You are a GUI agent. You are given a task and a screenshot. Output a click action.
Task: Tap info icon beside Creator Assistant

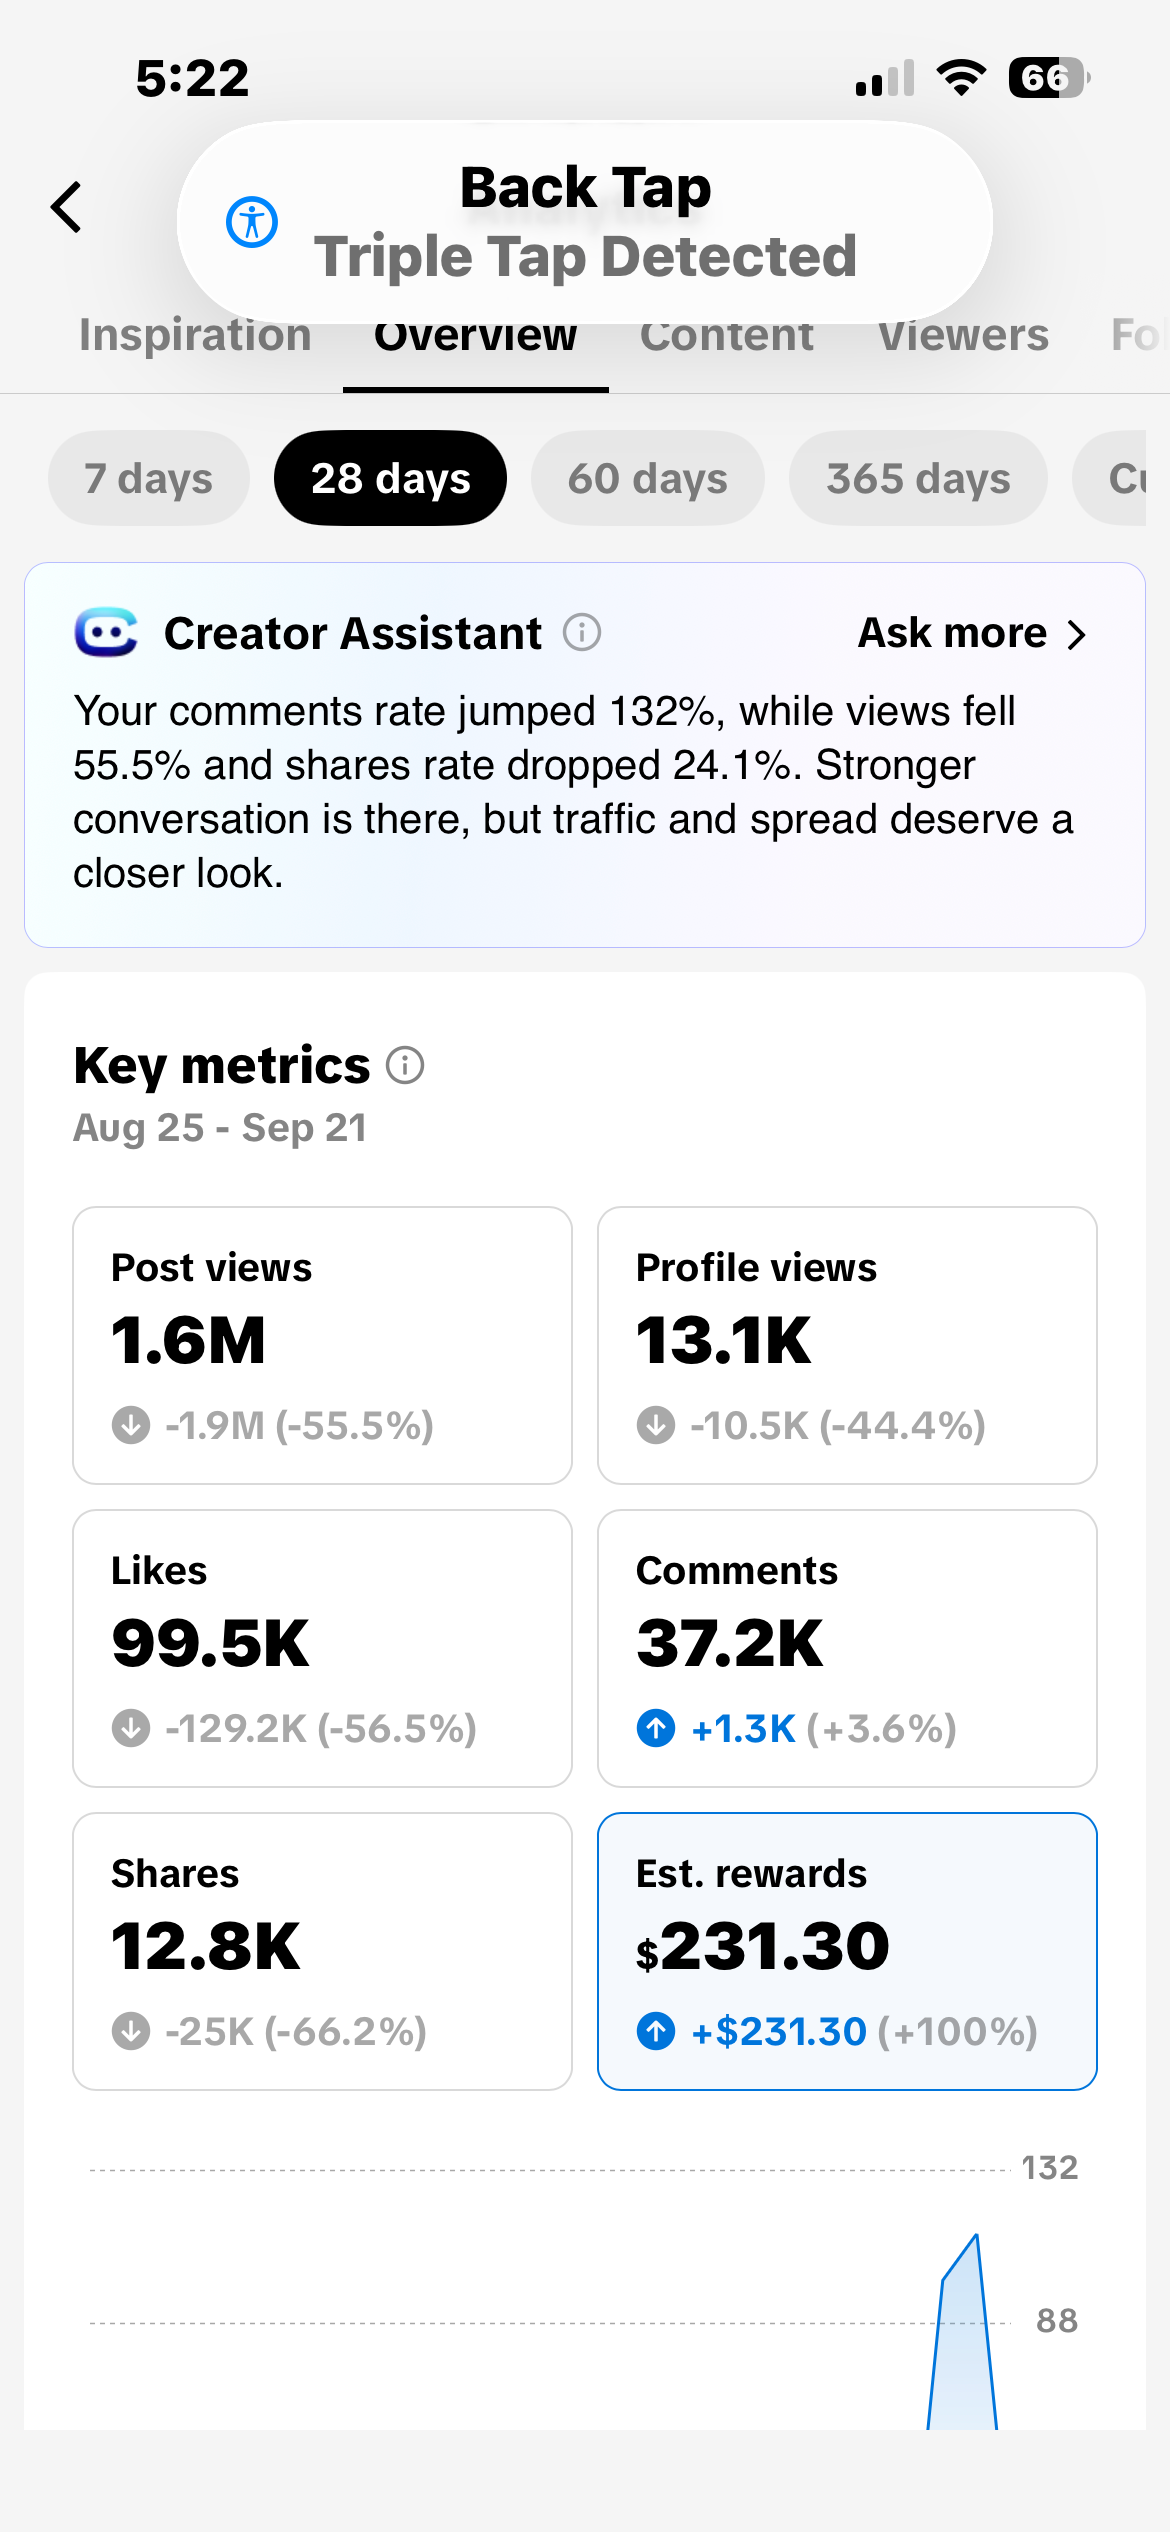pos(582,632)
